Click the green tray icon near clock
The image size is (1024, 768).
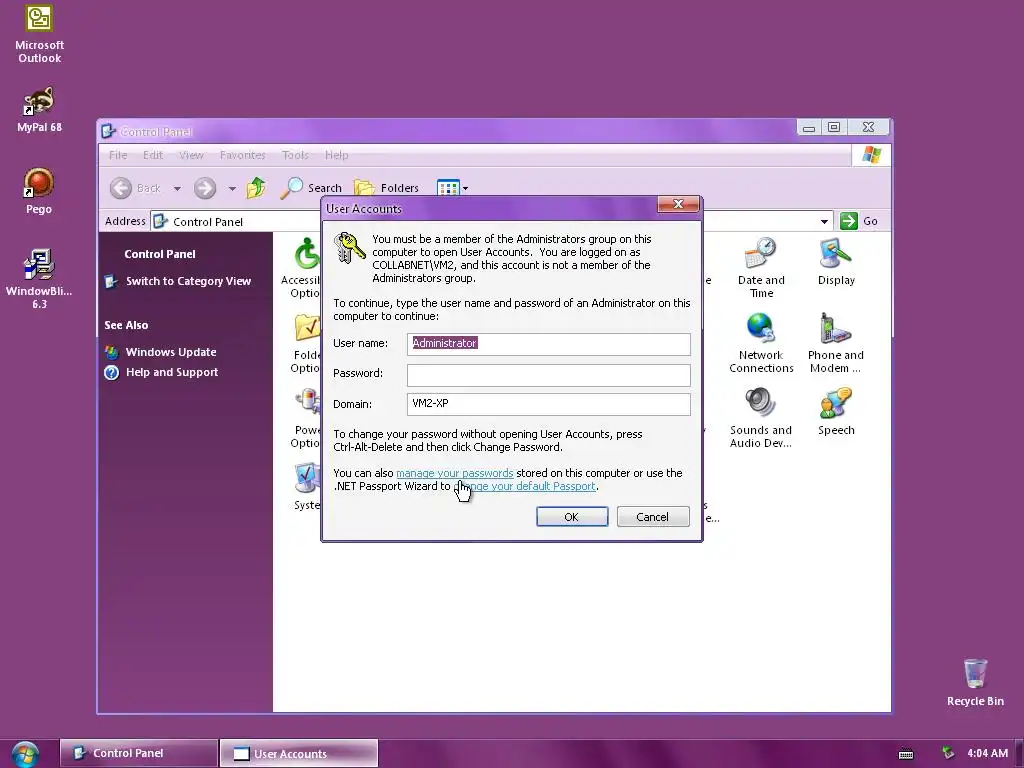948,754
